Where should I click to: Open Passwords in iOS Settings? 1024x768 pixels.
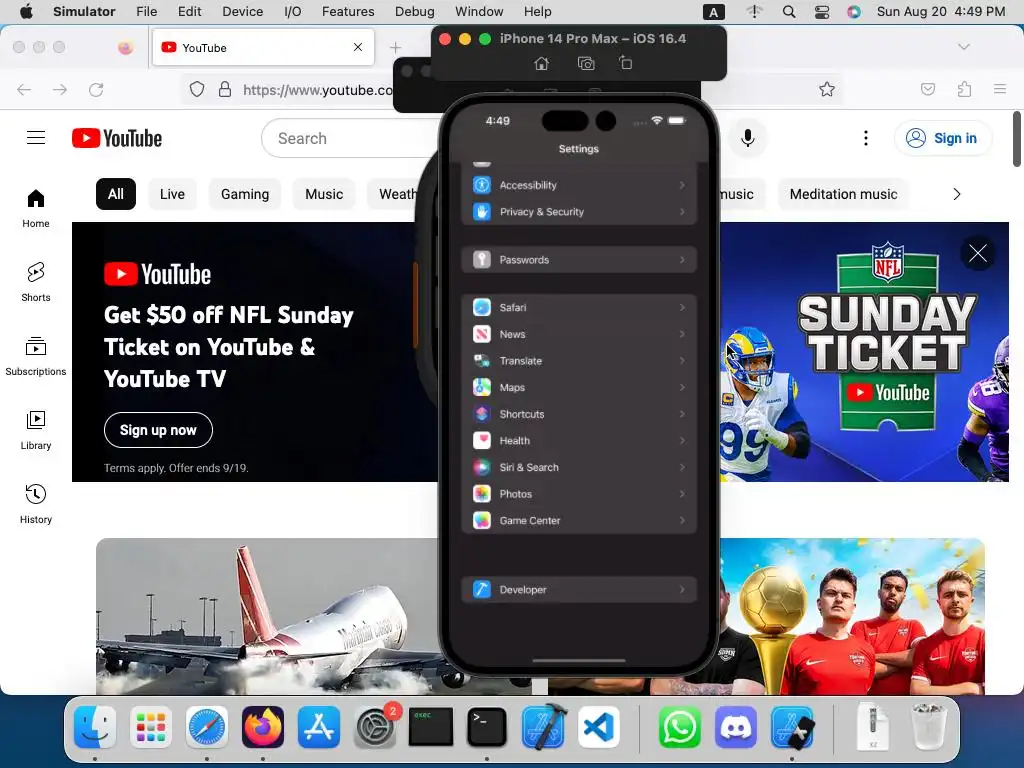[x=579, y=259]
